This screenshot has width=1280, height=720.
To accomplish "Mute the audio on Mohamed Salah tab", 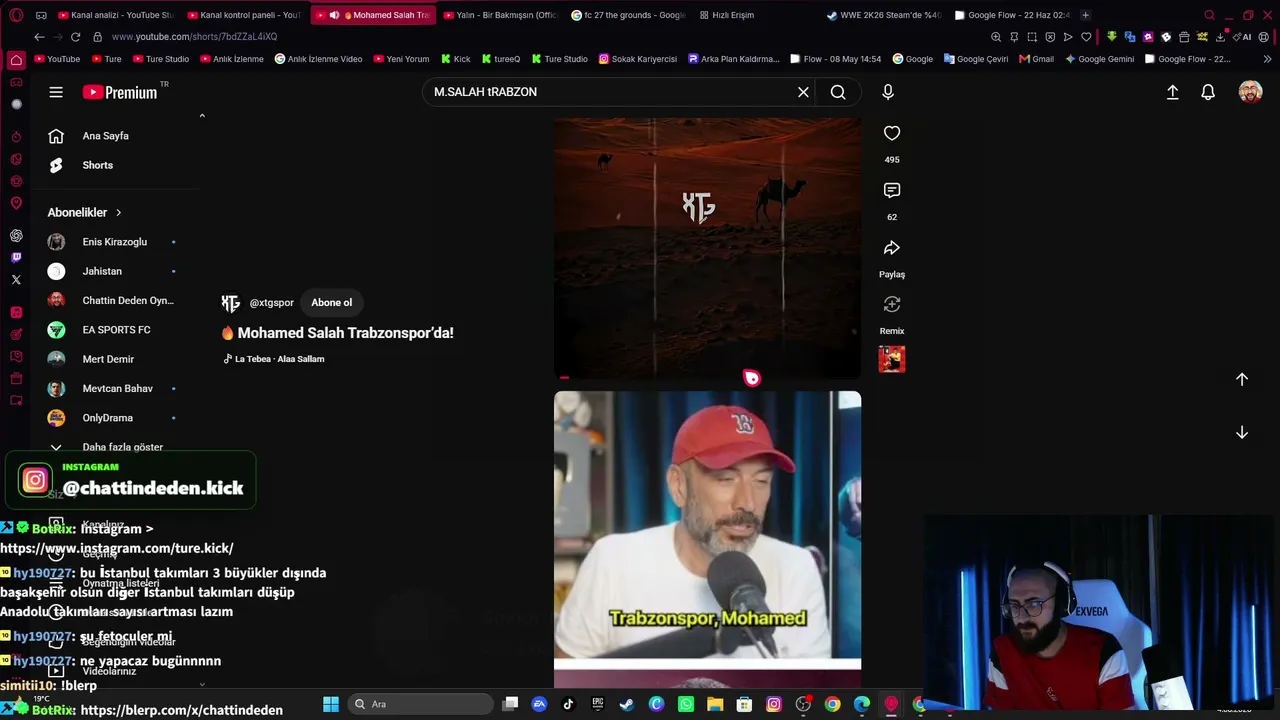I will [334, 15].
